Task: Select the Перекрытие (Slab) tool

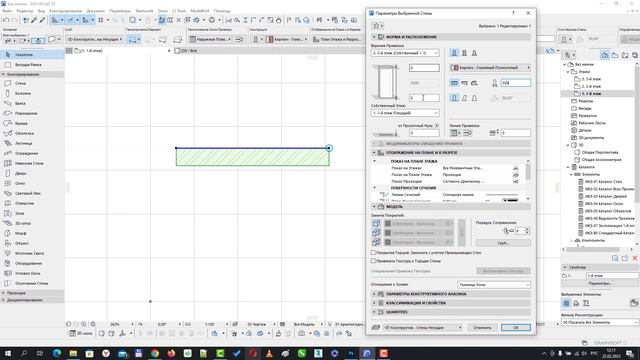Action: click(26, 113)
